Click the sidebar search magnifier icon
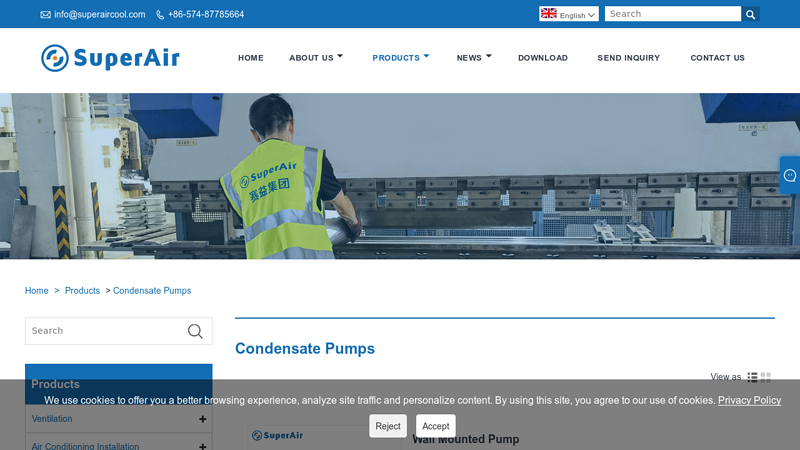 tap(195, 331)
